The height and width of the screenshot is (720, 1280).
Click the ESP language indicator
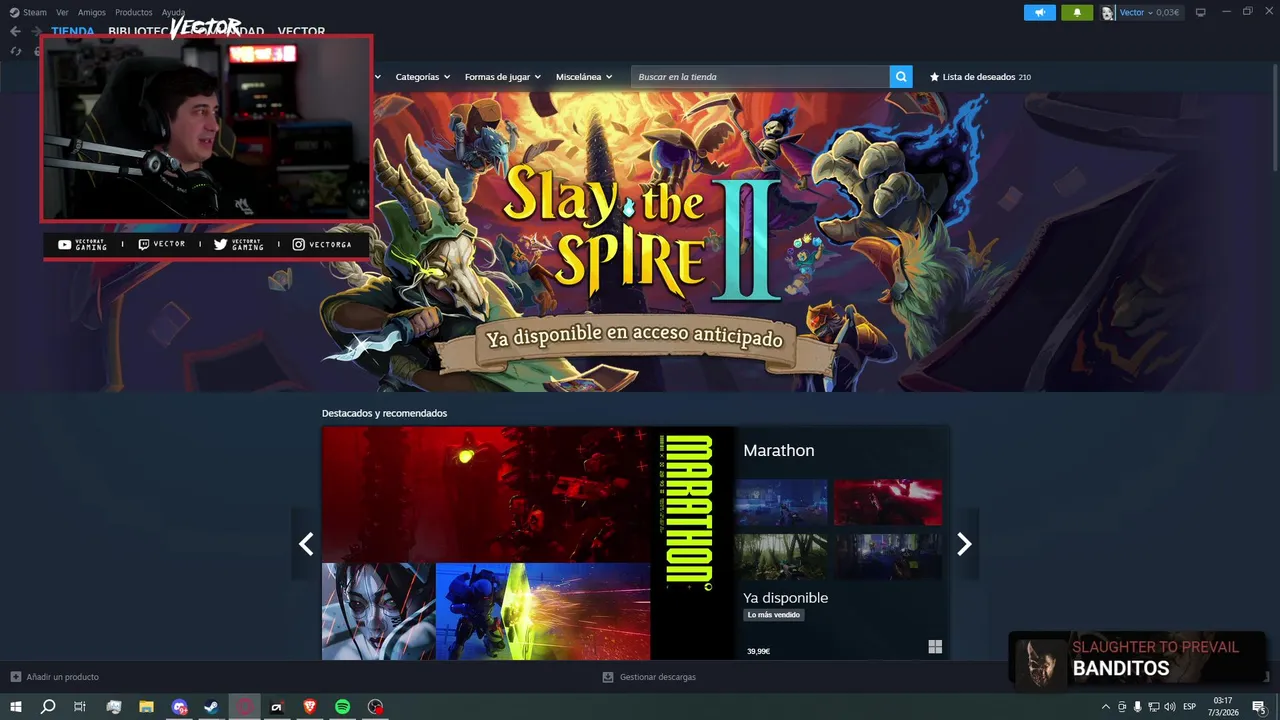1189,707
